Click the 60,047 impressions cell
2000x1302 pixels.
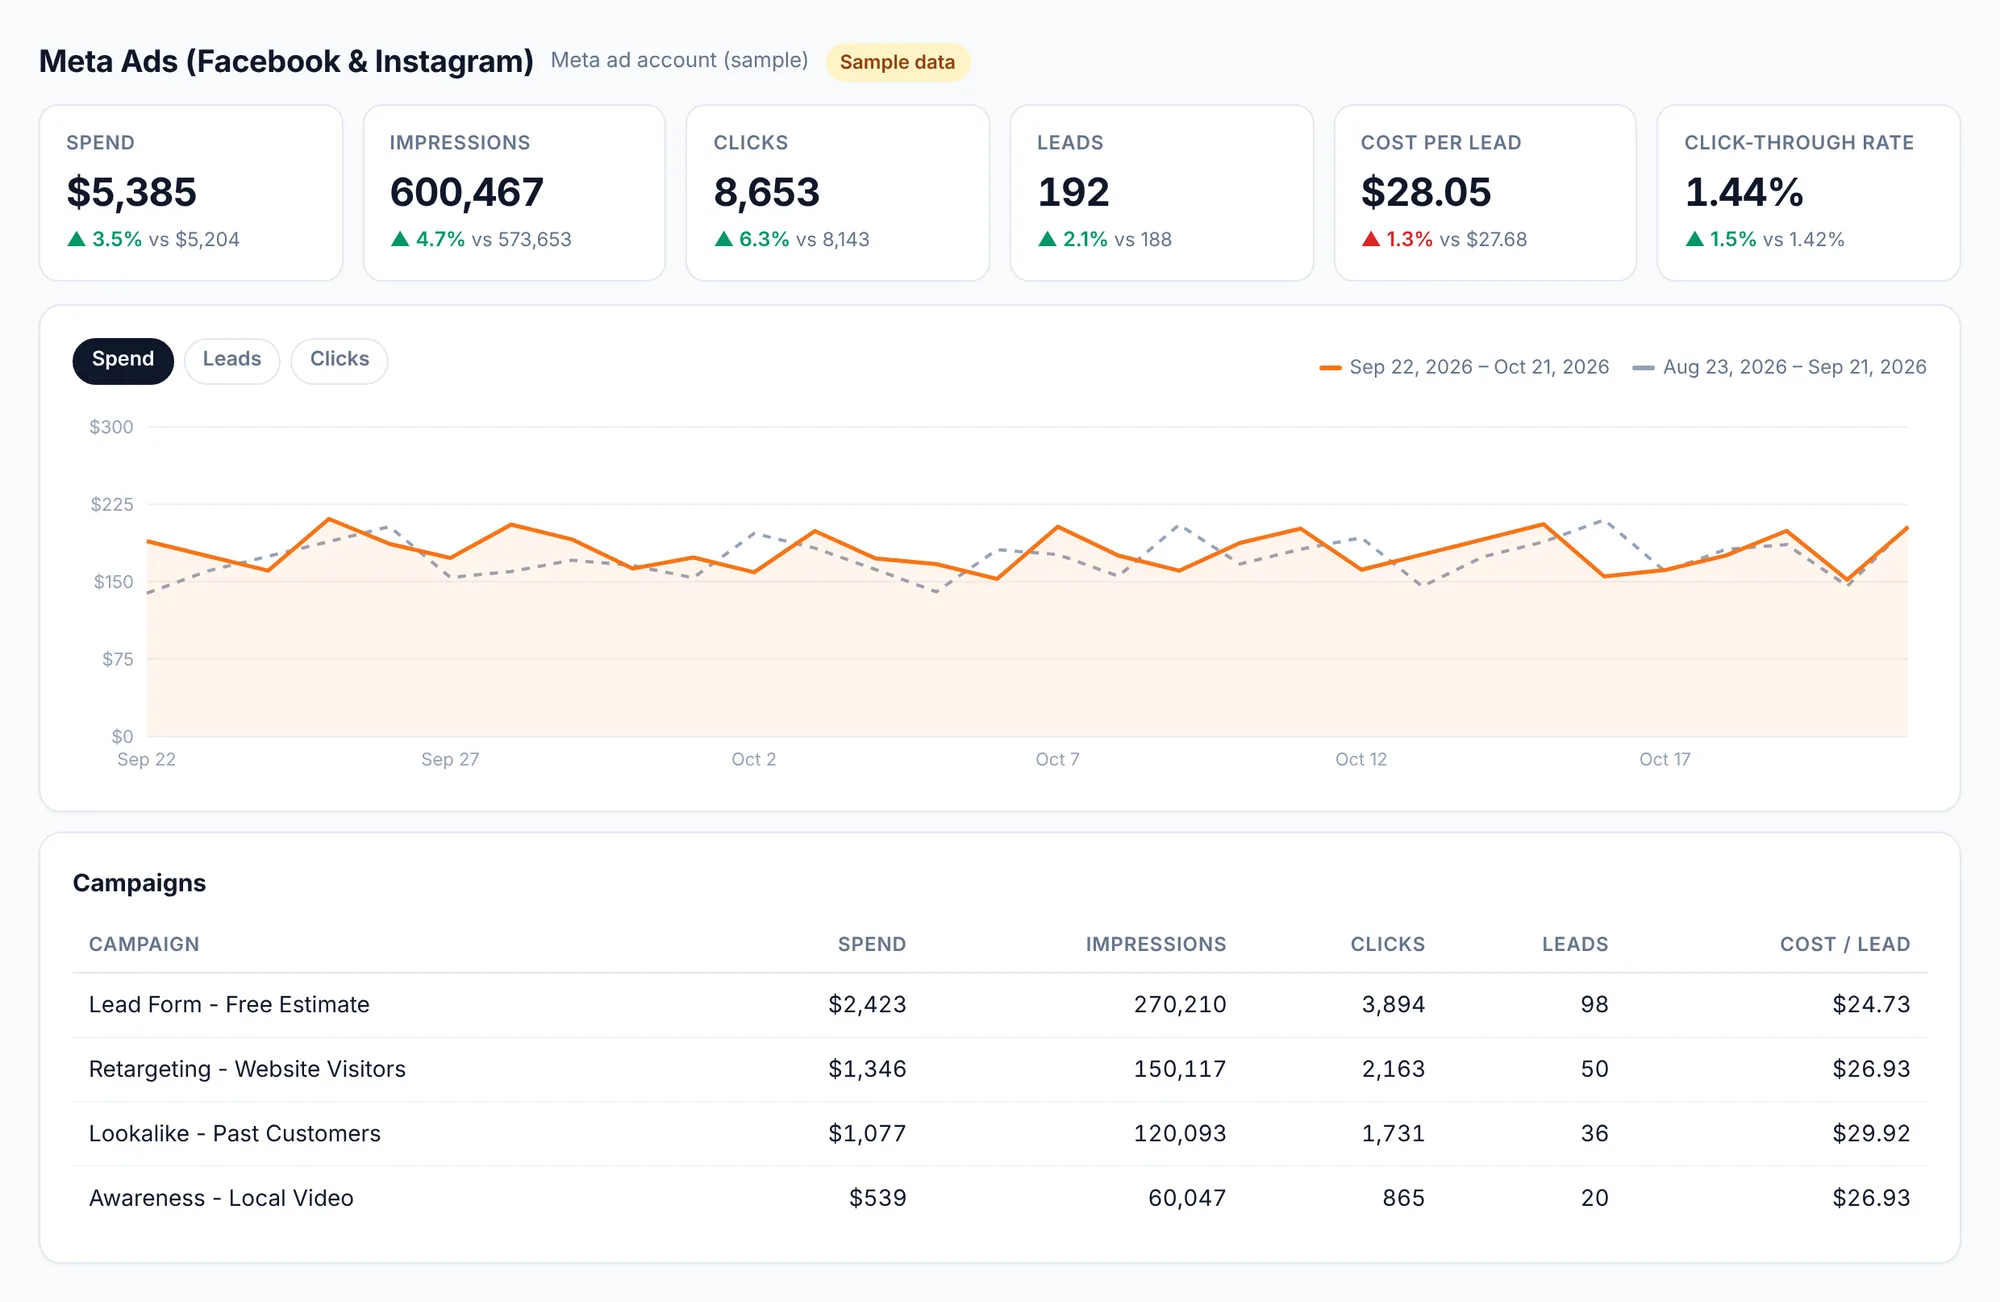pyautogui.click(x=1187, y=1198)
